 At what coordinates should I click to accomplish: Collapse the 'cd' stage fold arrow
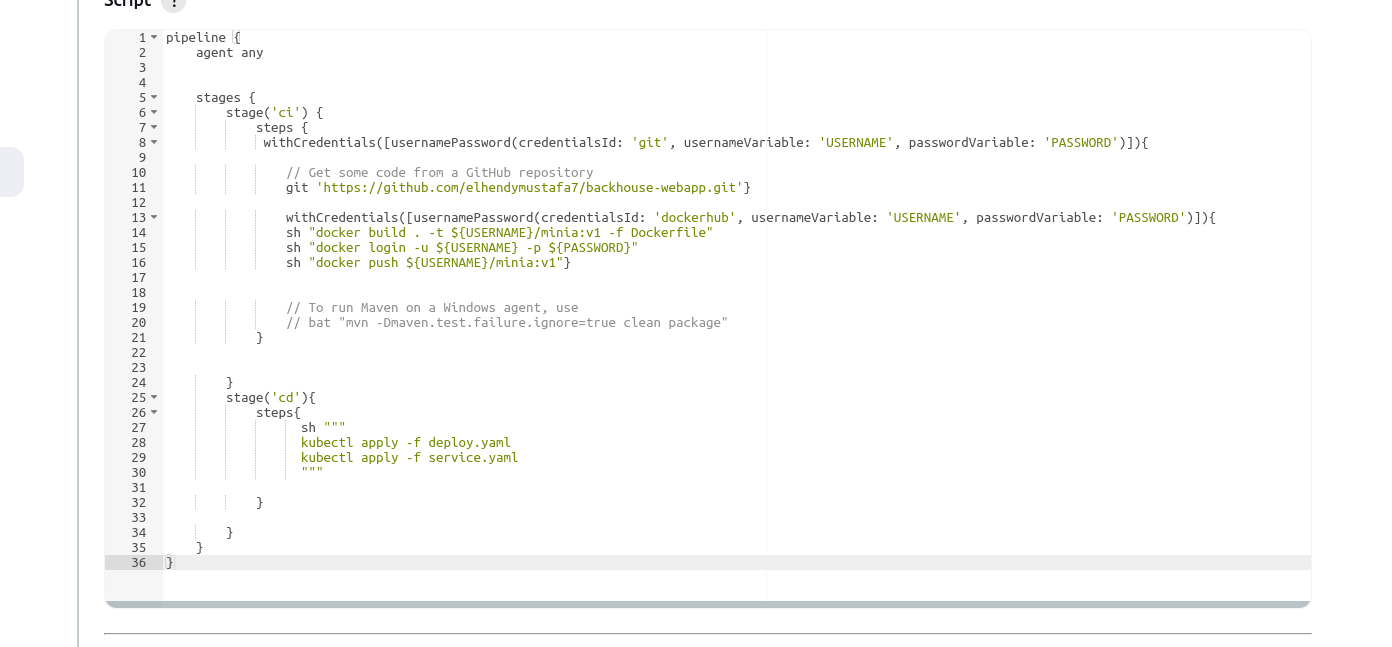pyautogui.click(x=152, y=397)
